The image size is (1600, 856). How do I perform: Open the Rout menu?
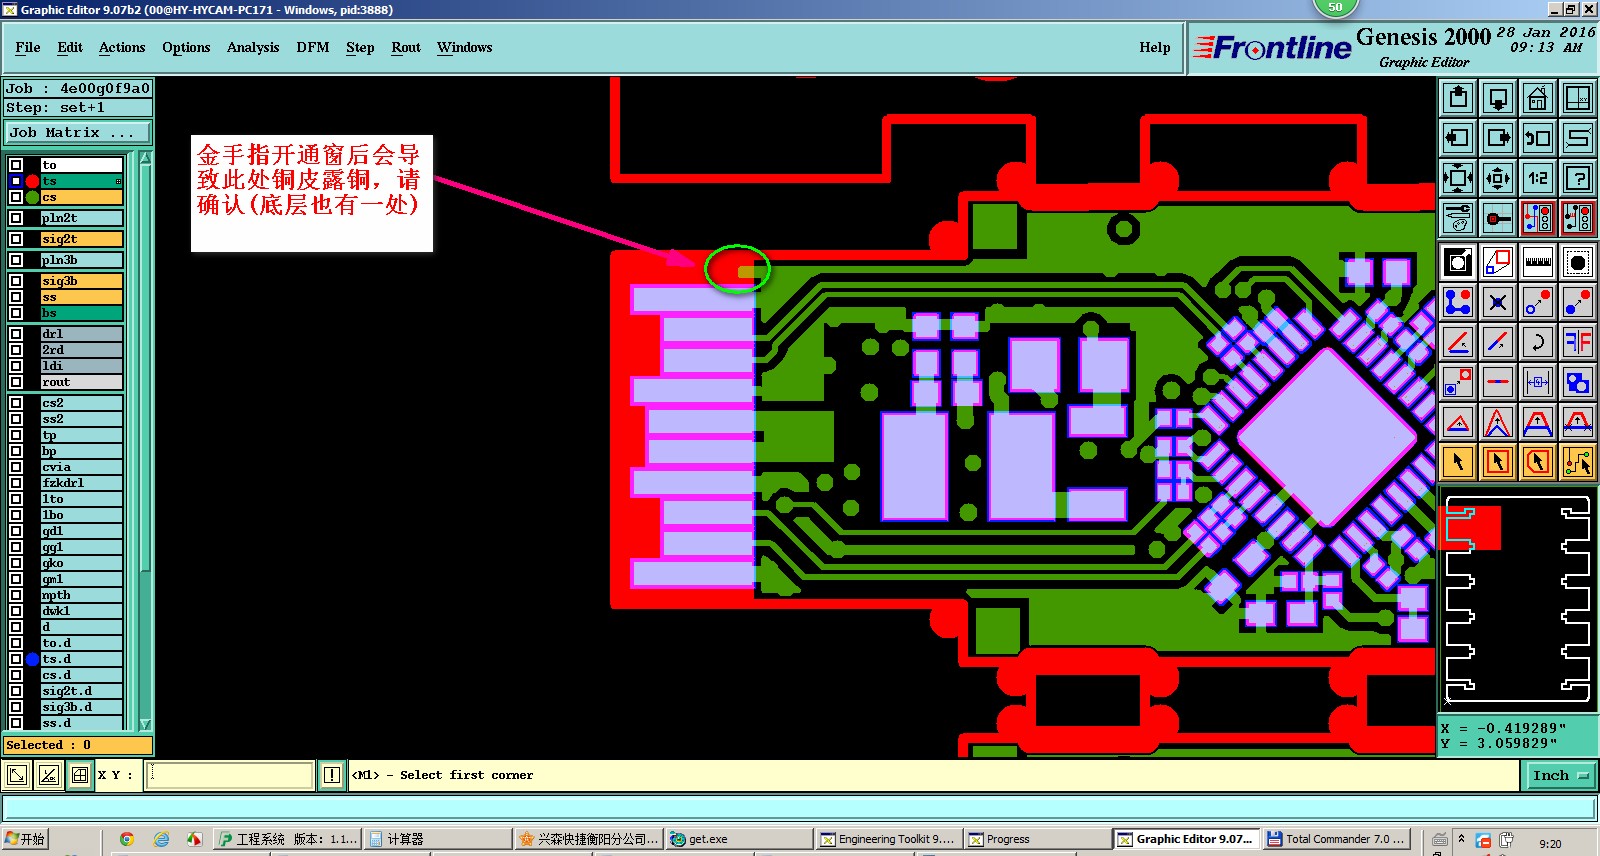(406, 47)
